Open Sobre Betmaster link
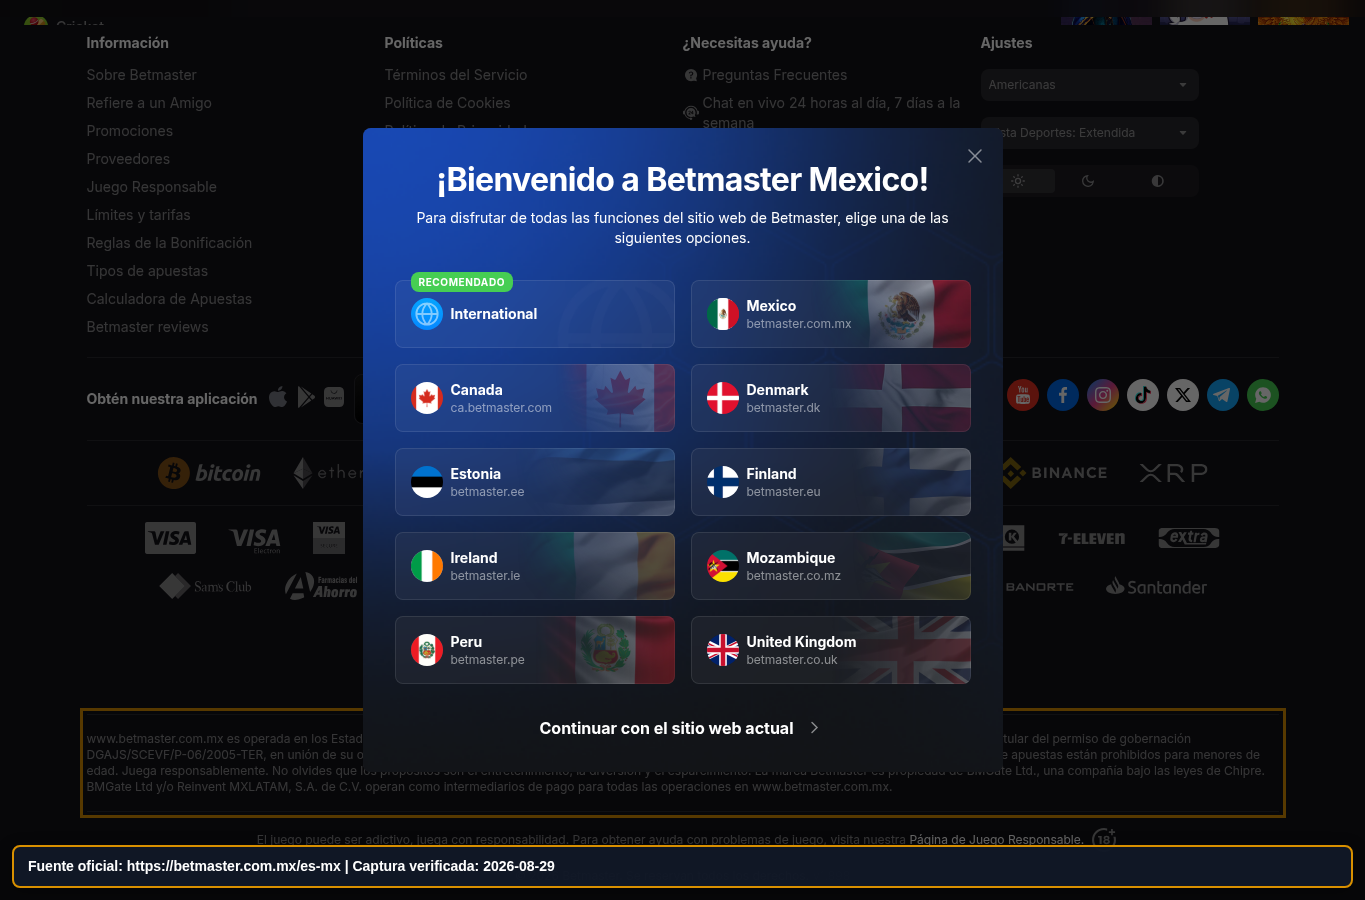The image size is (1365, 900). pos(141,75)
